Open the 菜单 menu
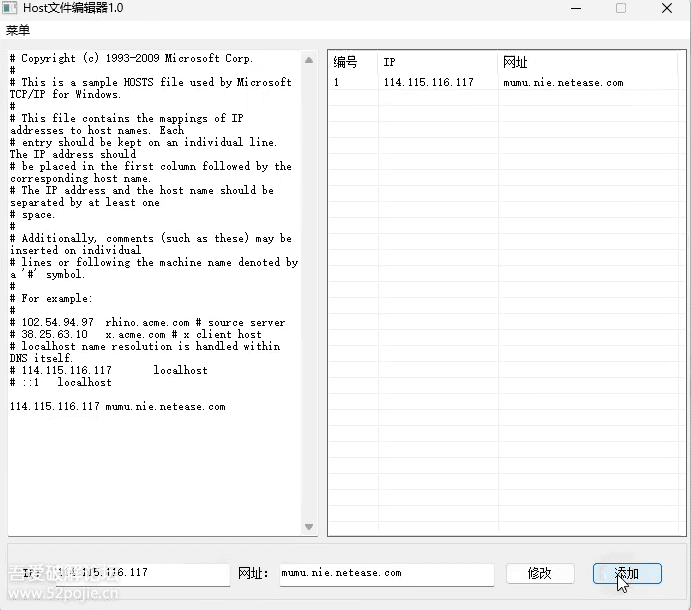Viewport: 691px width, 610px height. pos(18,30)
